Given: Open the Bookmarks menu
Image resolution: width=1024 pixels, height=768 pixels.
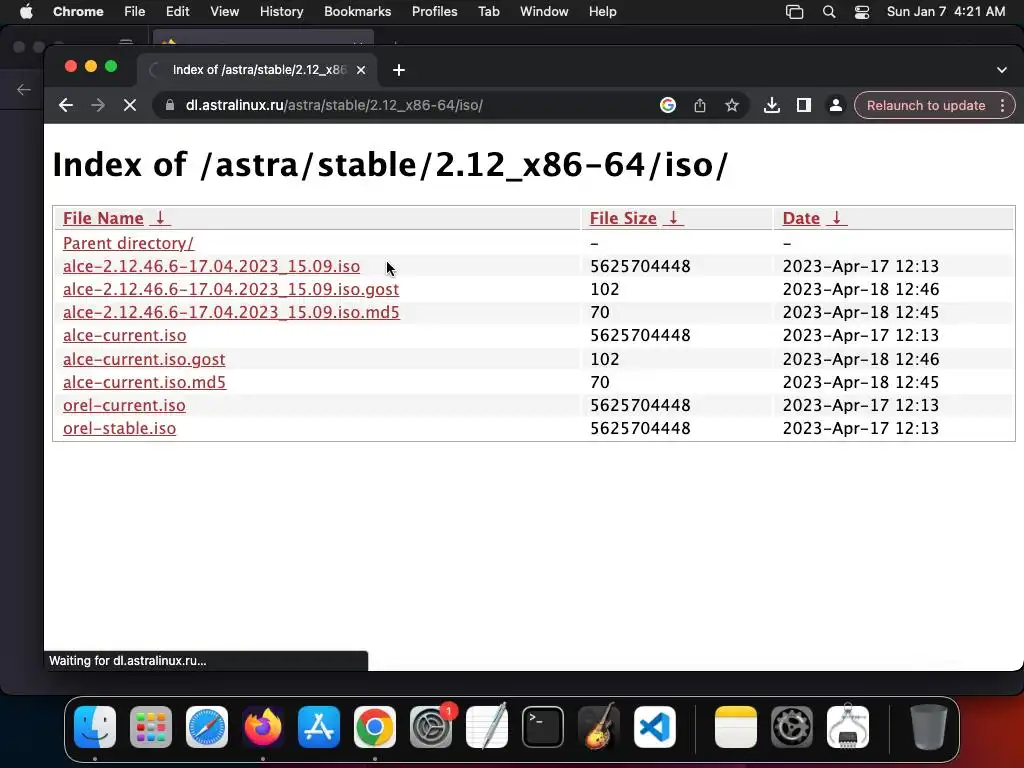Looking at the screenshot, I should click(357, 12).
